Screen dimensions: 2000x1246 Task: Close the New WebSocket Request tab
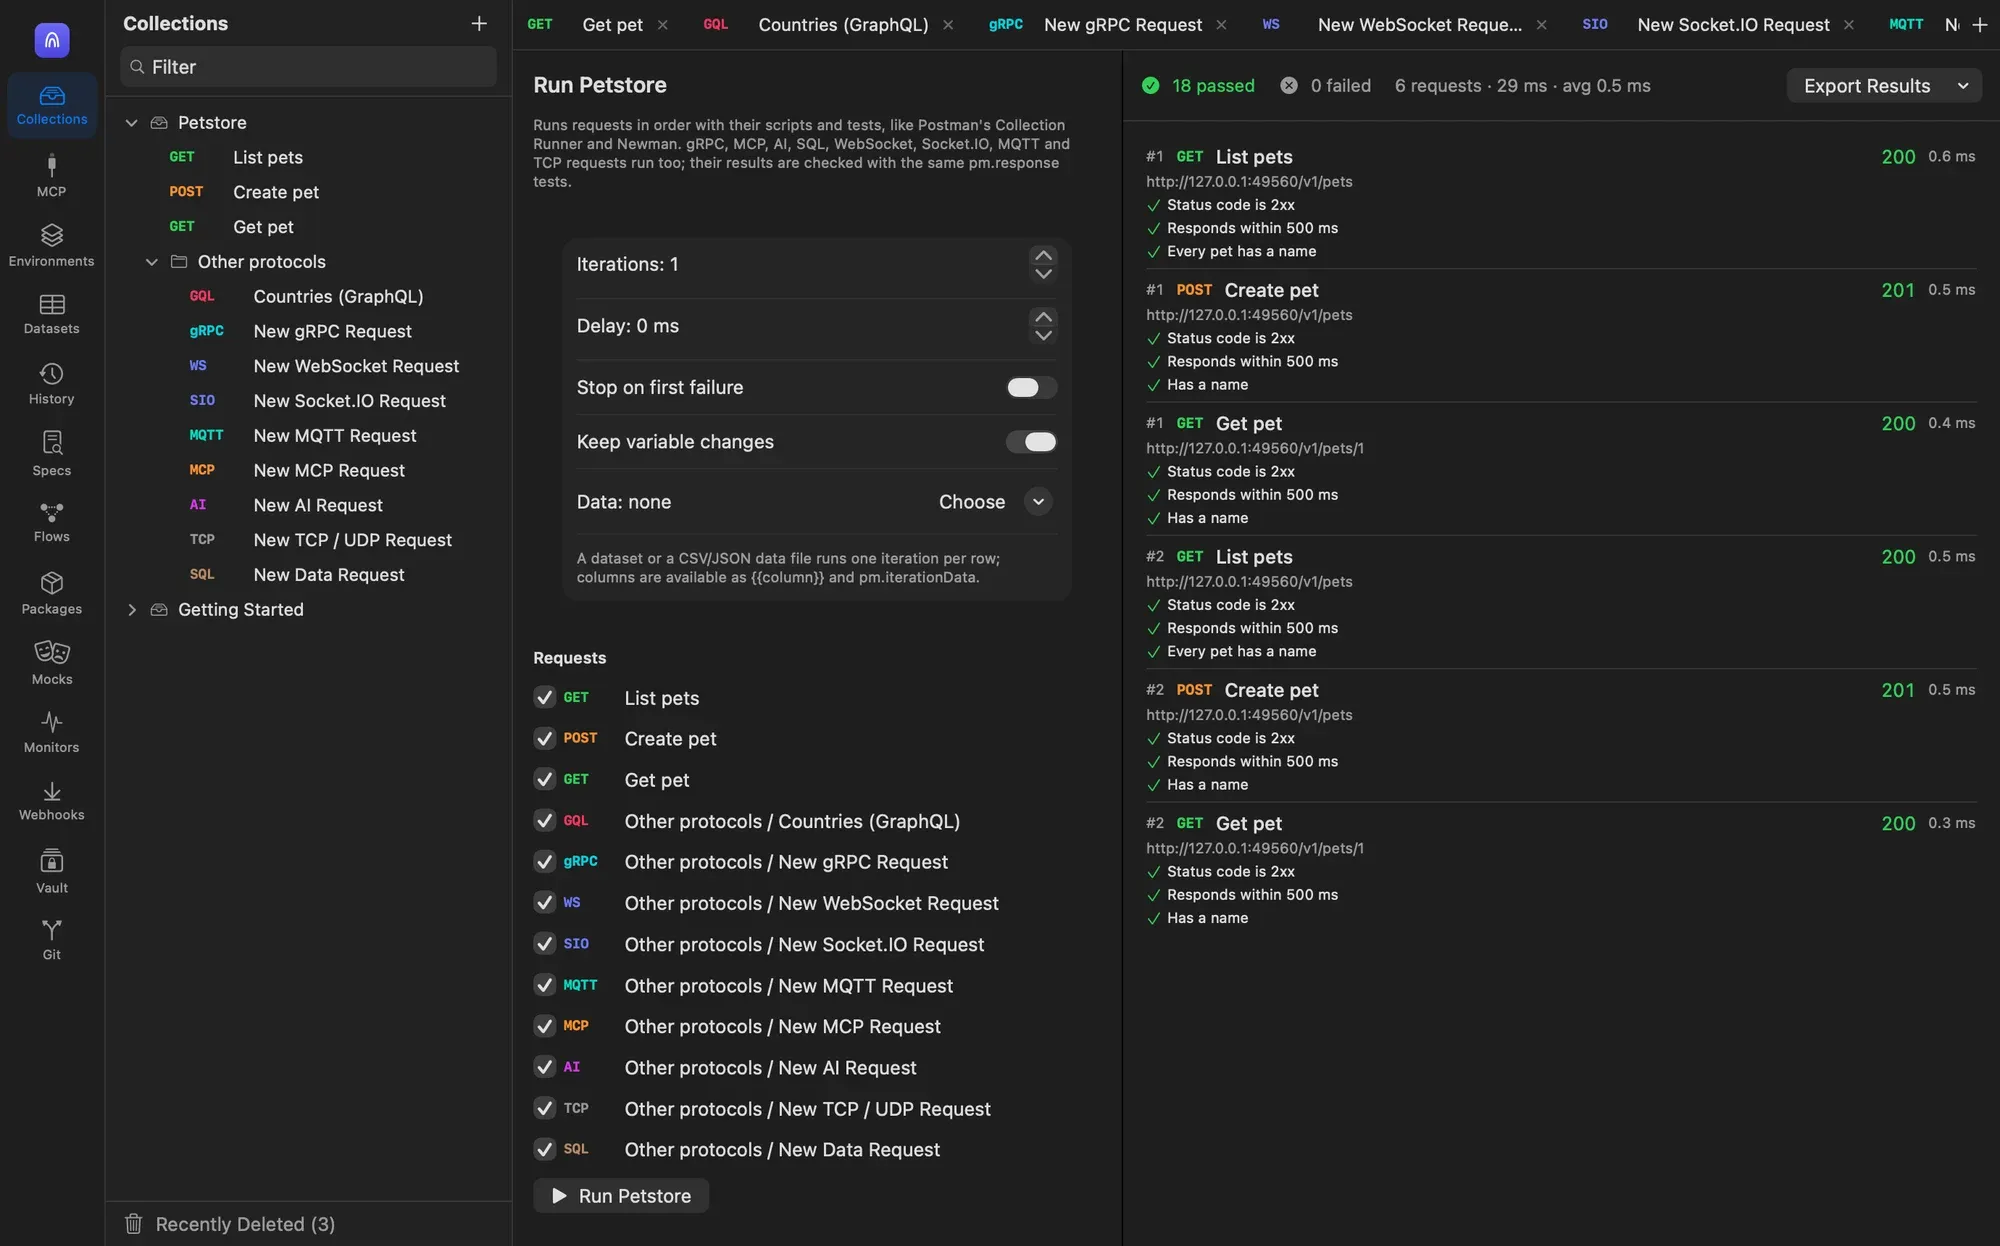coord(1541,25)
